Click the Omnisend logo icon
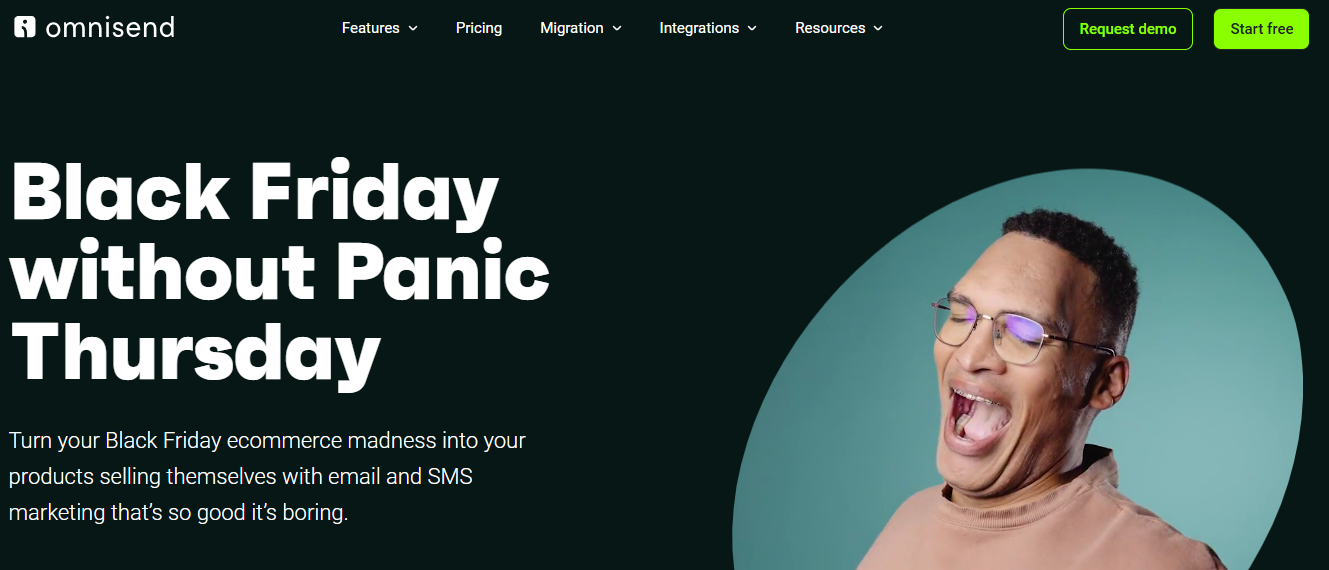 tap(25, 27)
